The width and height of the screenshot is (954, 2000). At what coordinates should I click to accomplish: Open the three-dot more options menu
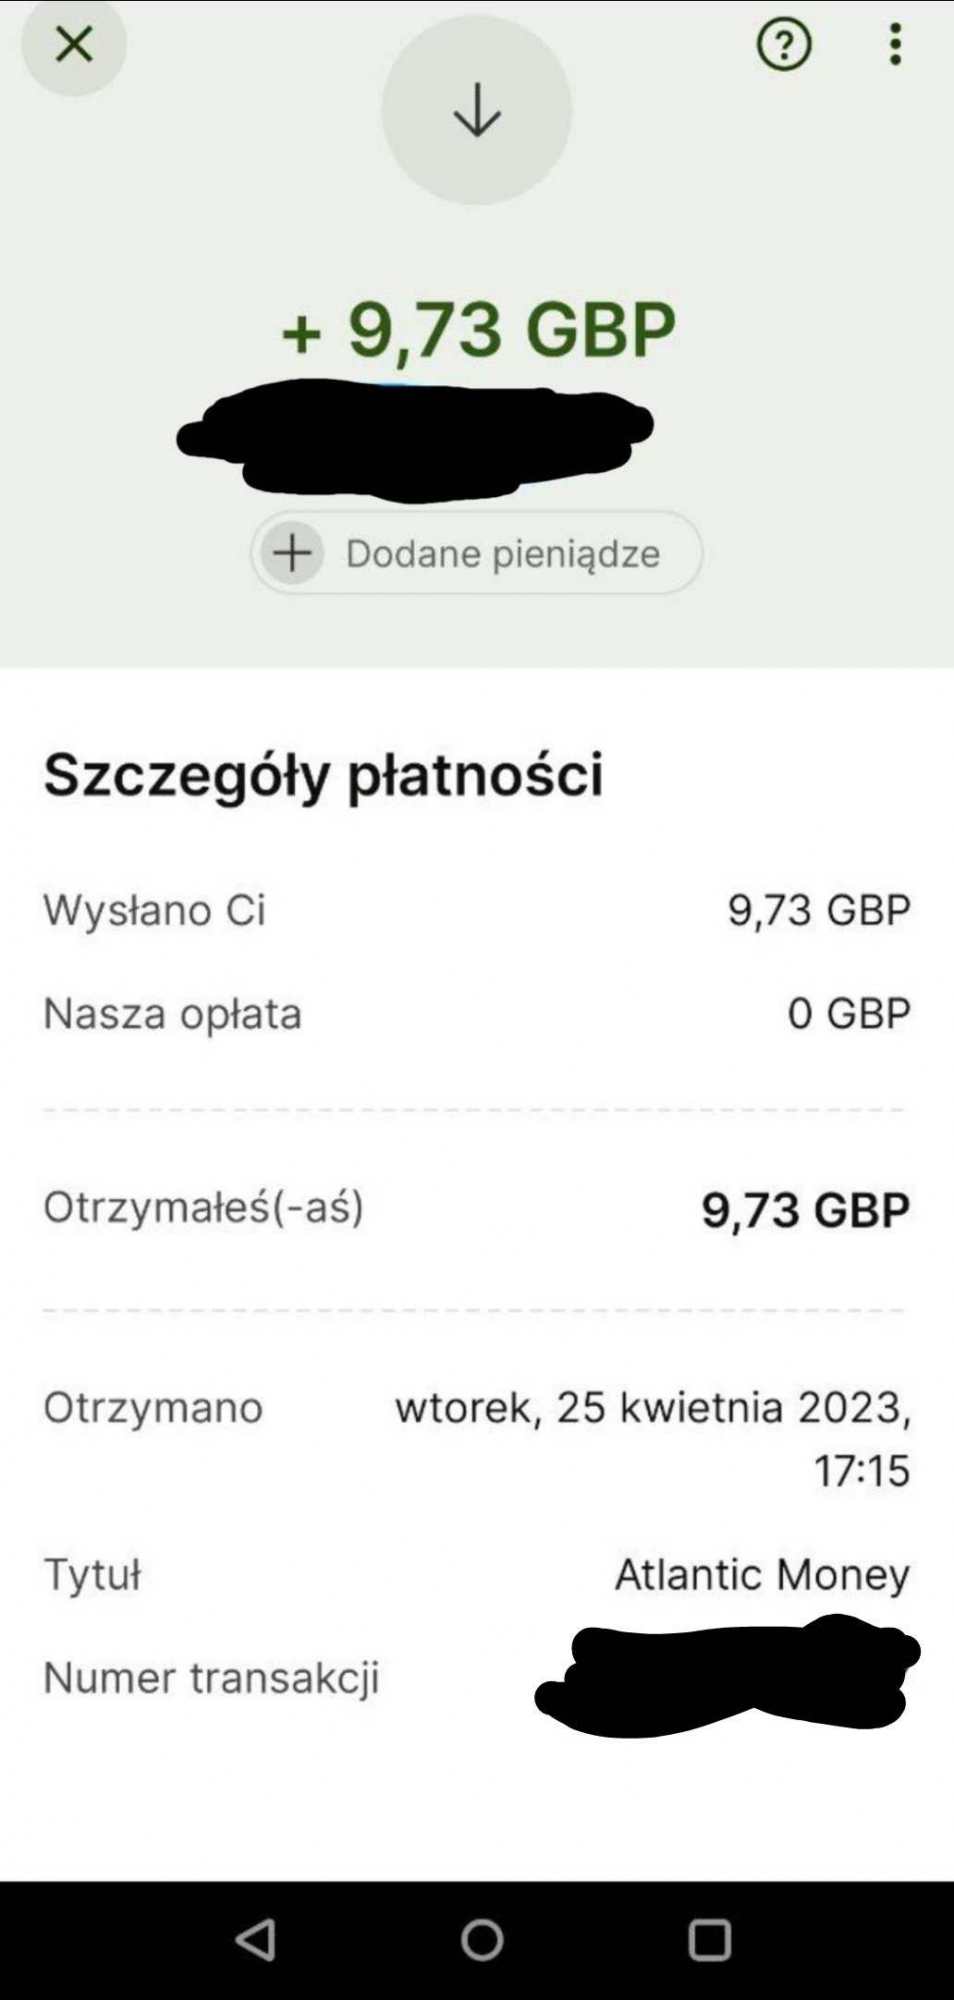(x=895, y=44)
